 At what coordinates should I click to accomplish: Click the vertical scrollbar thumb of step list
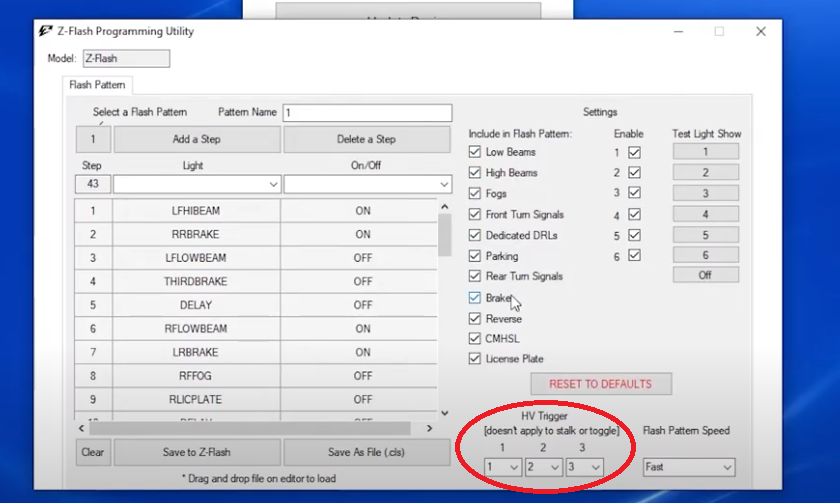(x=445, y=235)
